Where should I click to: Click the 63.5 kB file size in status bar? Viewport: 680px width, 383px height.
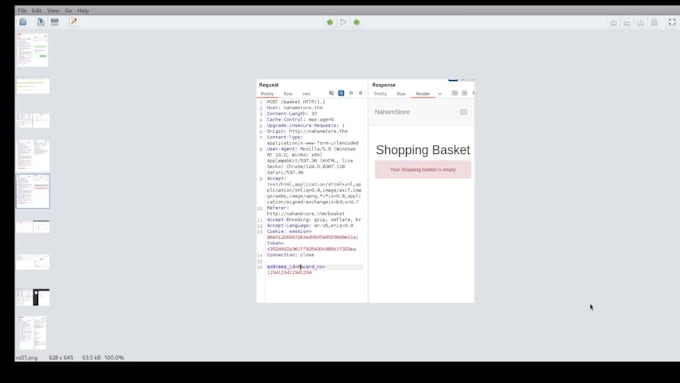pos(91,357)
